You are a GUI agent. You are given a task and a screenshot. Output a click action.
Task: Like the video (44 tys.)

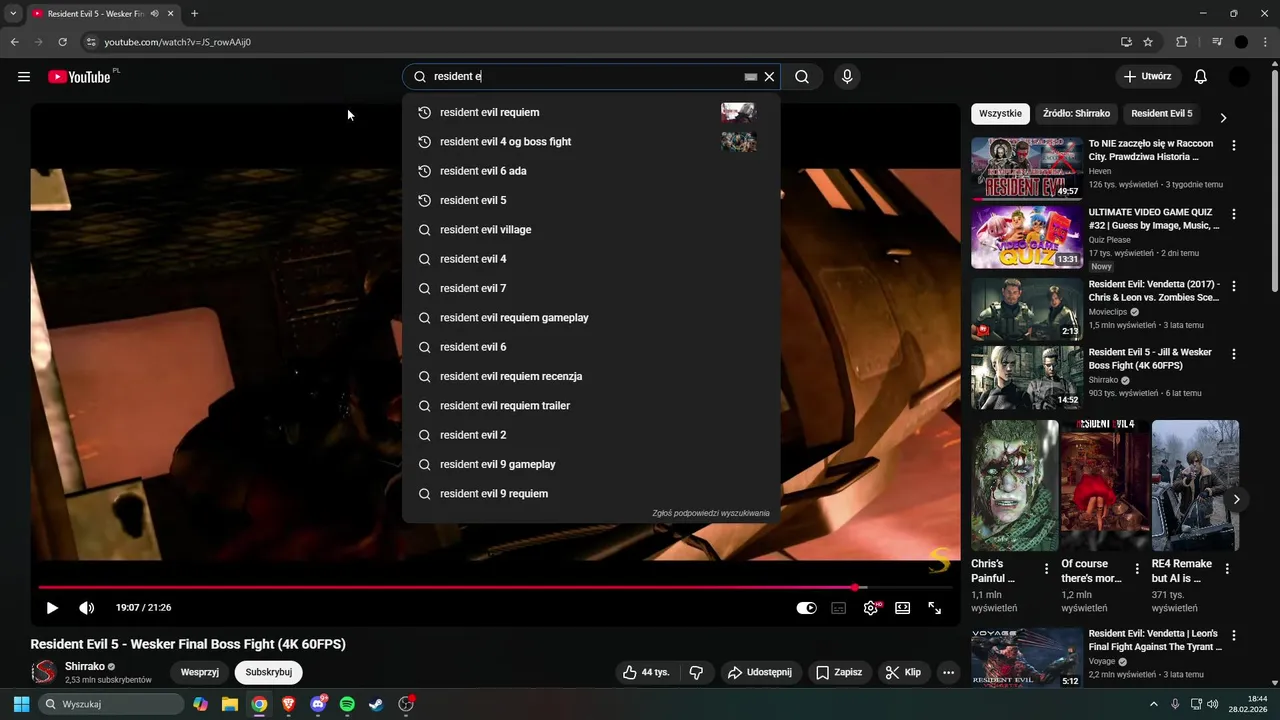647,673
